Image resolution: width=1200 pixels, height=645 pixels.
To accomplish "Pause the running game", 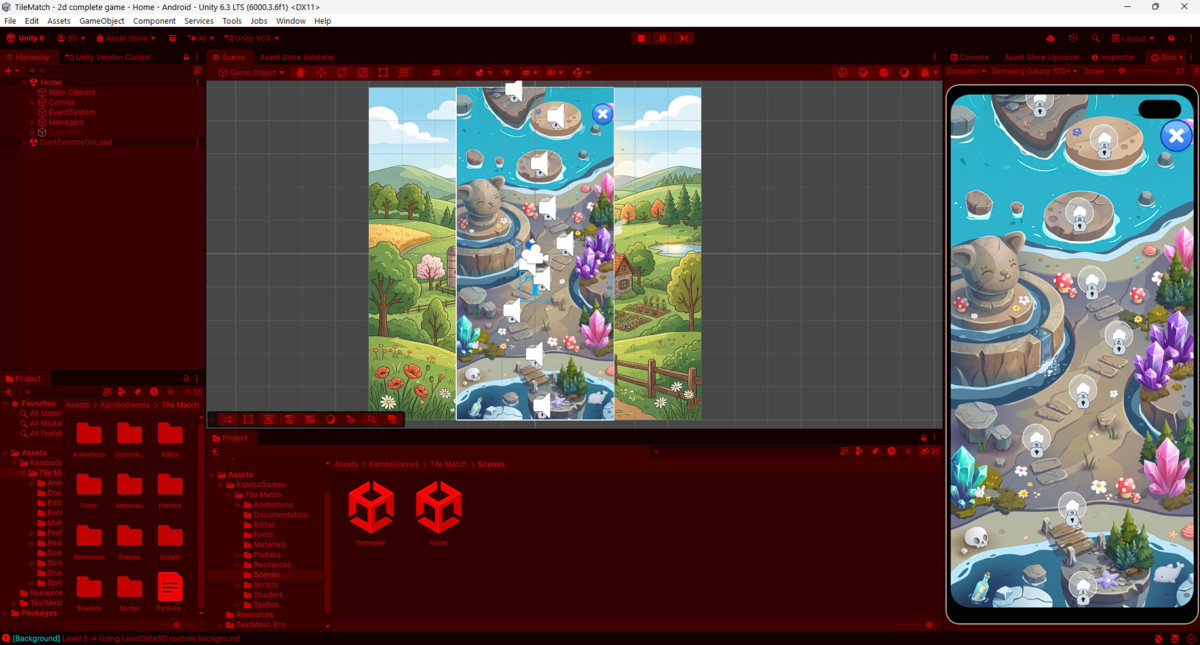I will 662,38.
